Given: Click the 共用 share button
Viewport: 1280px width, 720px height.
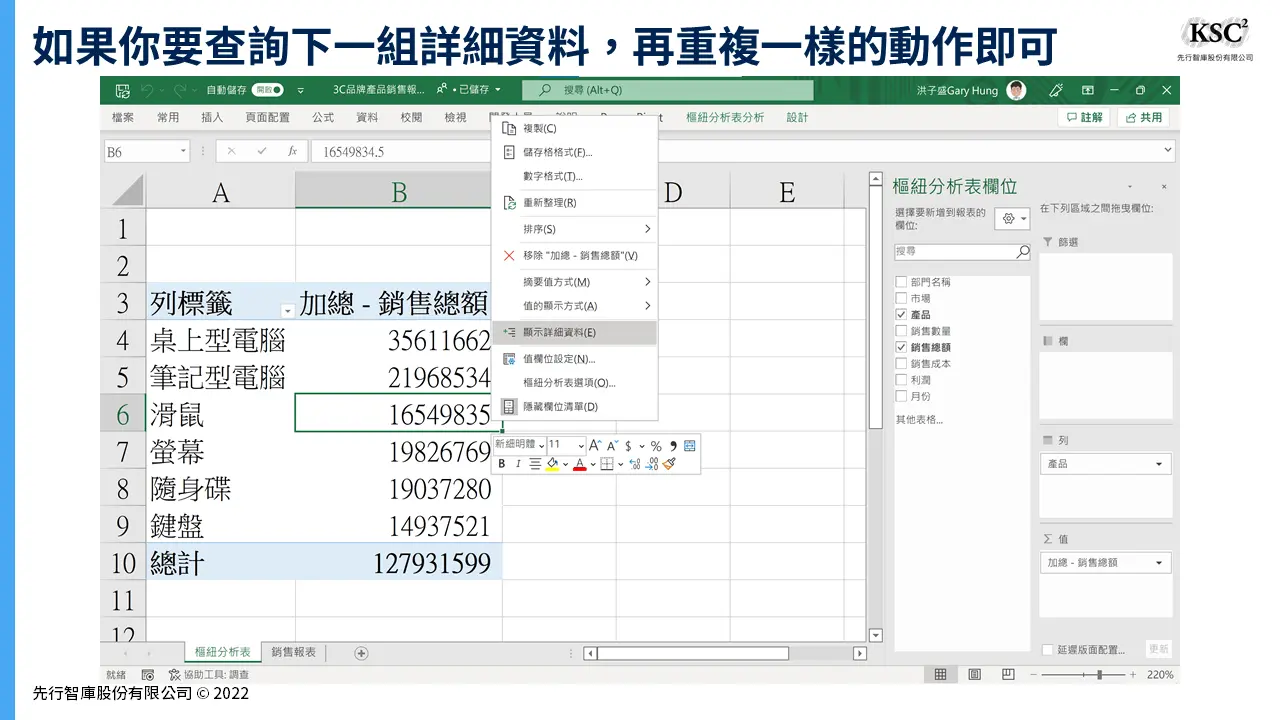Looking at the screenshot, I should (x=1143, y=117).
